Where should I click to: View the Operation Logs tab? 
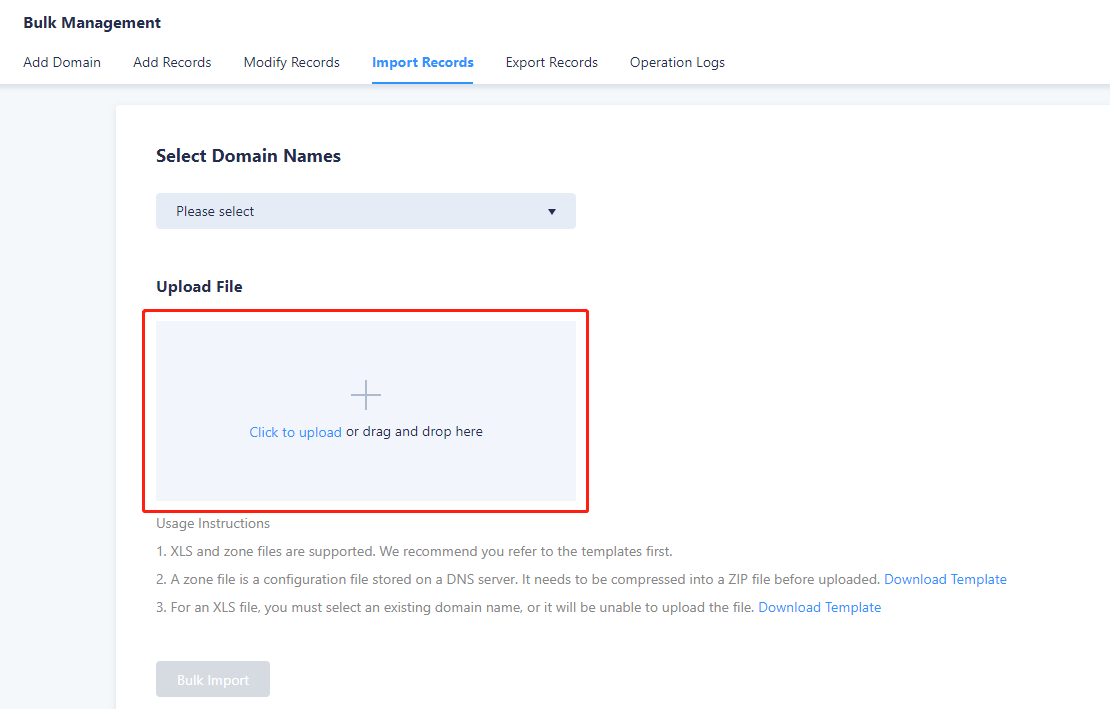coord(677,62)
